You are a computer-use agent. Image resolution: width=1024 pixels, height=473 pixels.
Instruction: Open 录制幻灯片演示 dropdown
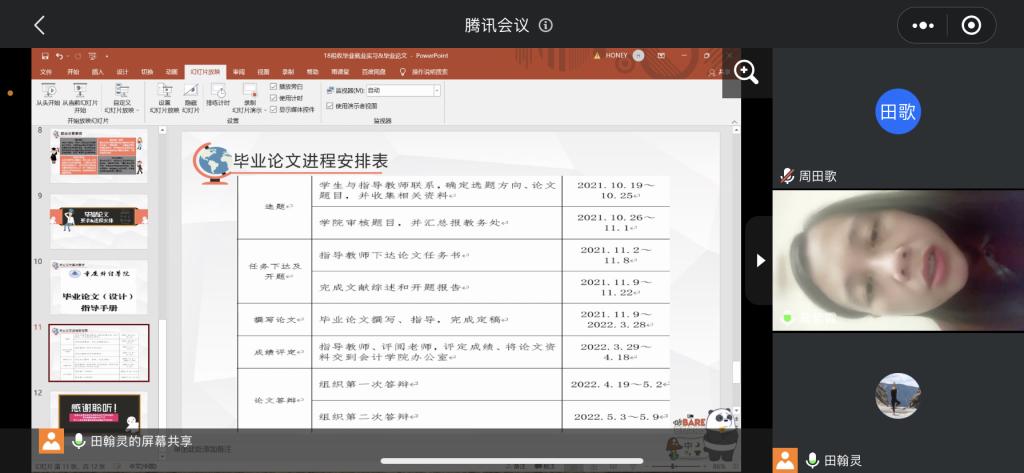(250, 98)
